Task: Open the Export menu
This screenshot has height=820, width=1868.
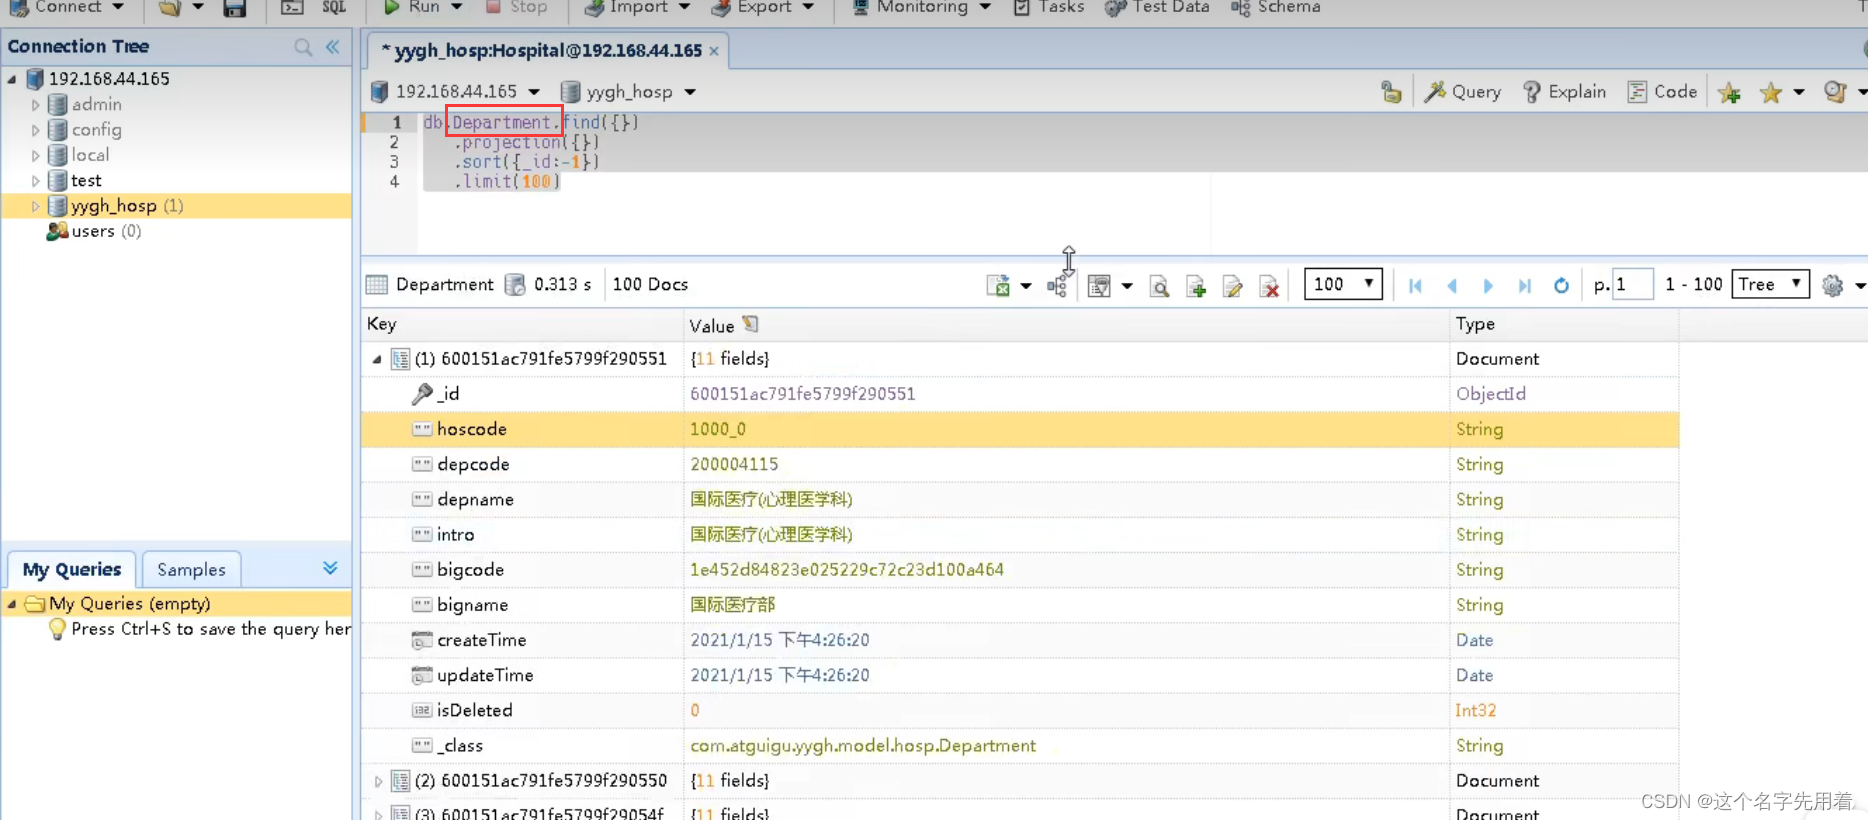Action: coord(763,7)
